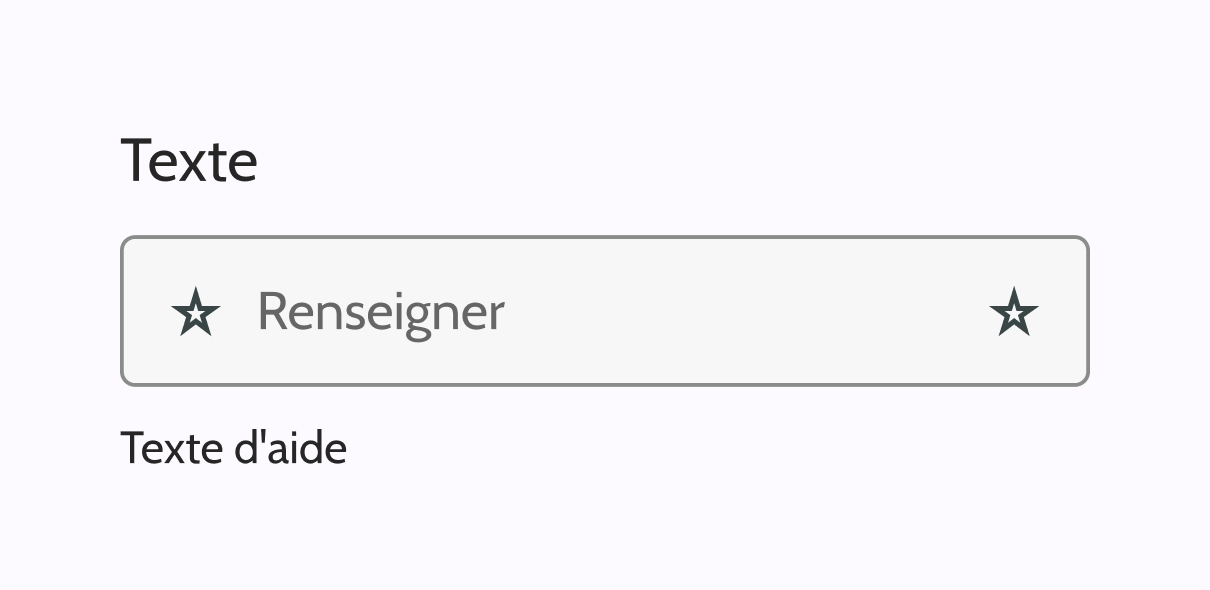The width and height of the screenshot is (1210, 590).
Task: Click the leading star icon in the field
Action: point(196,312)
